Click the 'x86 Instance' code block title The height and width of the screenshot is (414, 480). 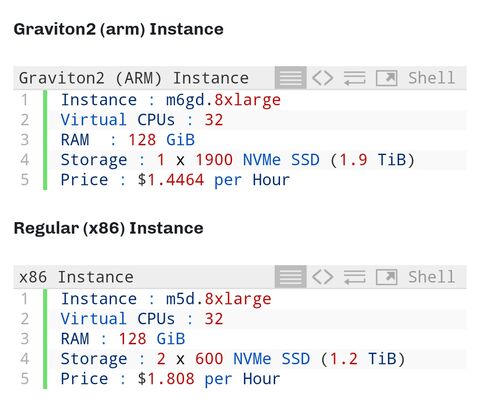(x=76, y=277)
